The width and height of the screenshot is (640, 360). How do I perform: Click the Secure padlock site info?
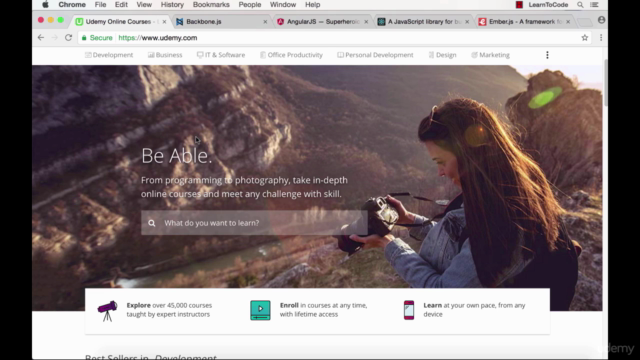coord(97,38)
